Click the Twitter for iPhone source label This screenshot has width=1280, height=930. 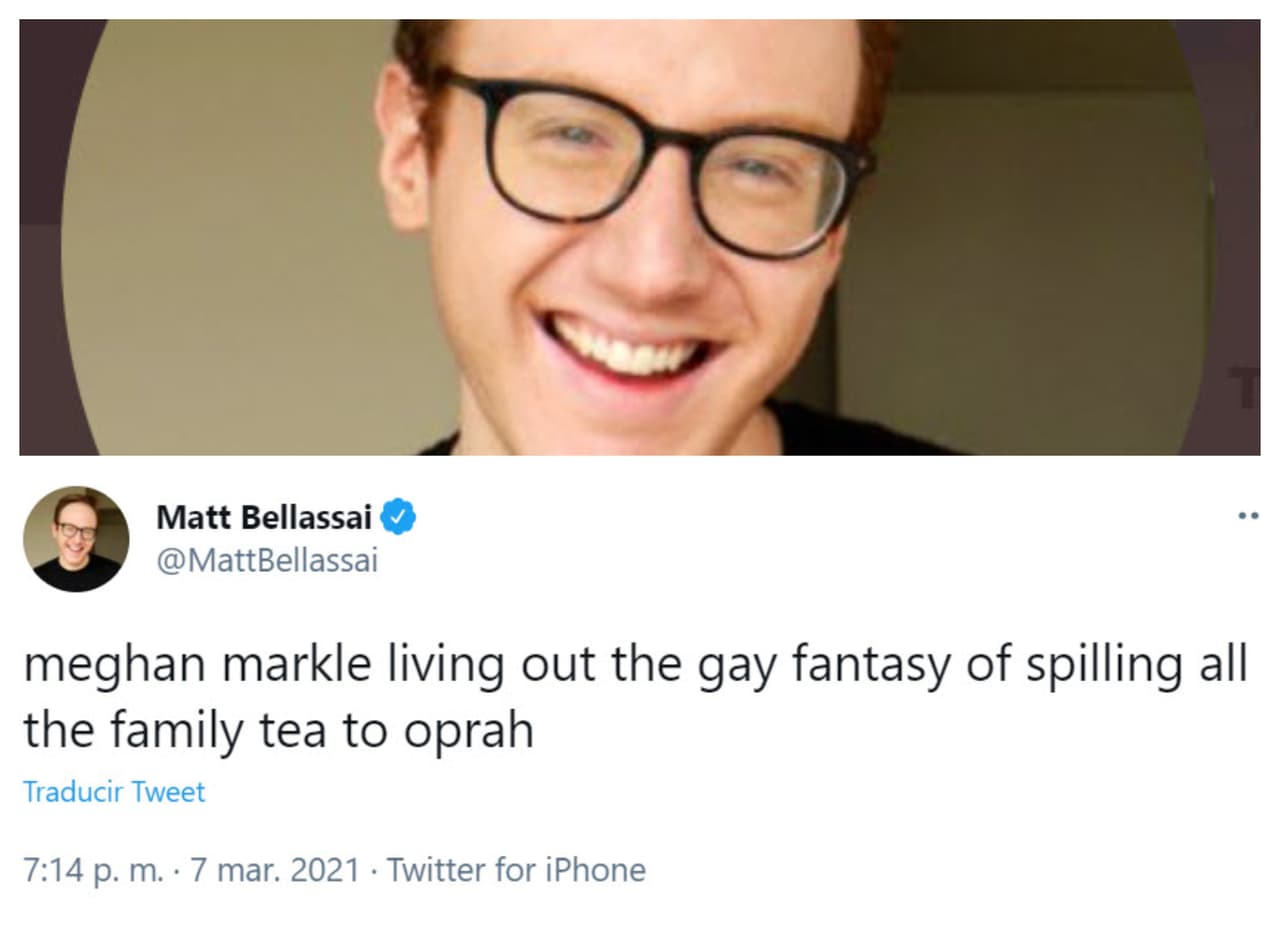[x=516, y=869]
